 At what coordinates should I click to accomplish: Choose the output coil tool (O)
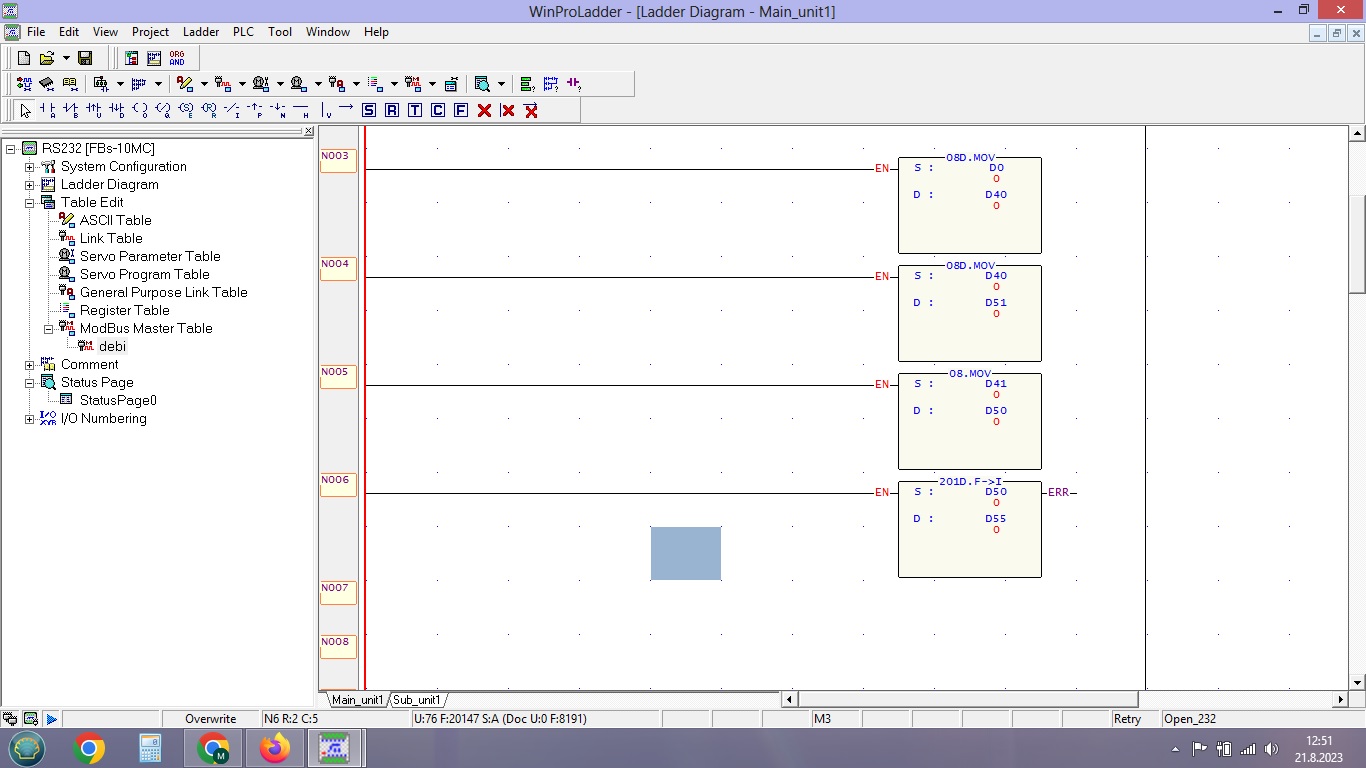pyautogui.click(x=139, y=110)
